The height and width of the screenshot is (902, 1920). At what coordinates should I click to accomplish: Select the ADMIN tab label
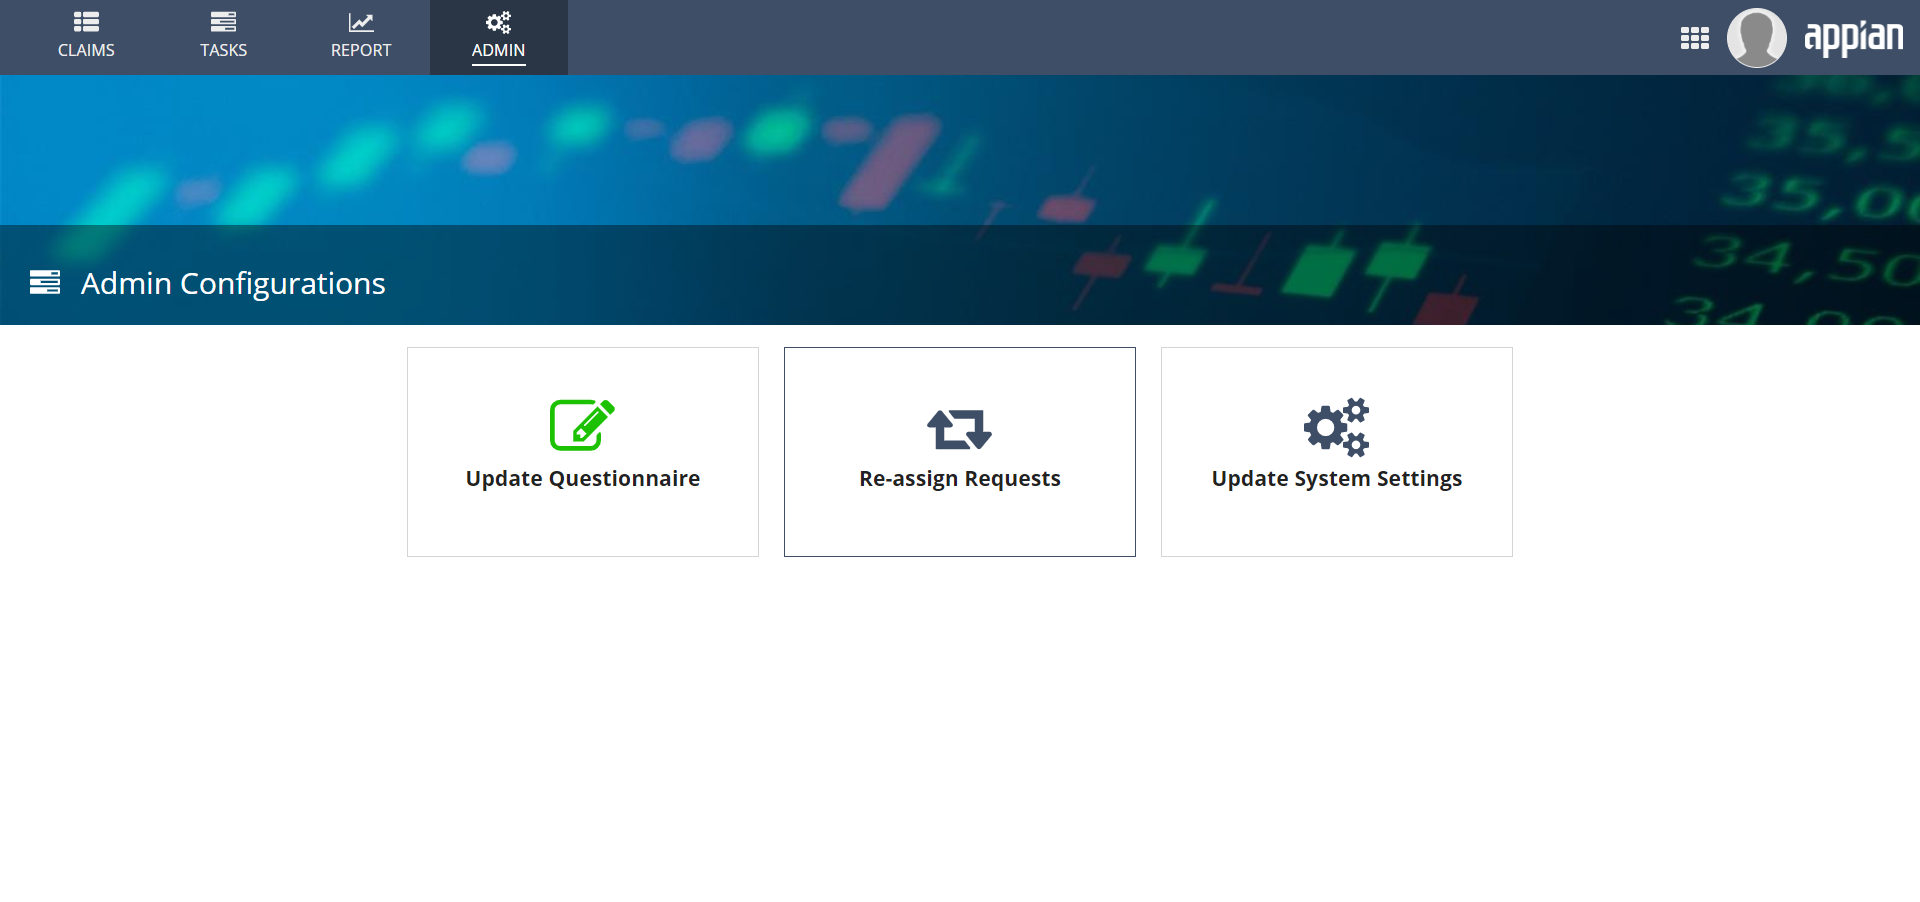pyautogui.click(x=498, y=50)
